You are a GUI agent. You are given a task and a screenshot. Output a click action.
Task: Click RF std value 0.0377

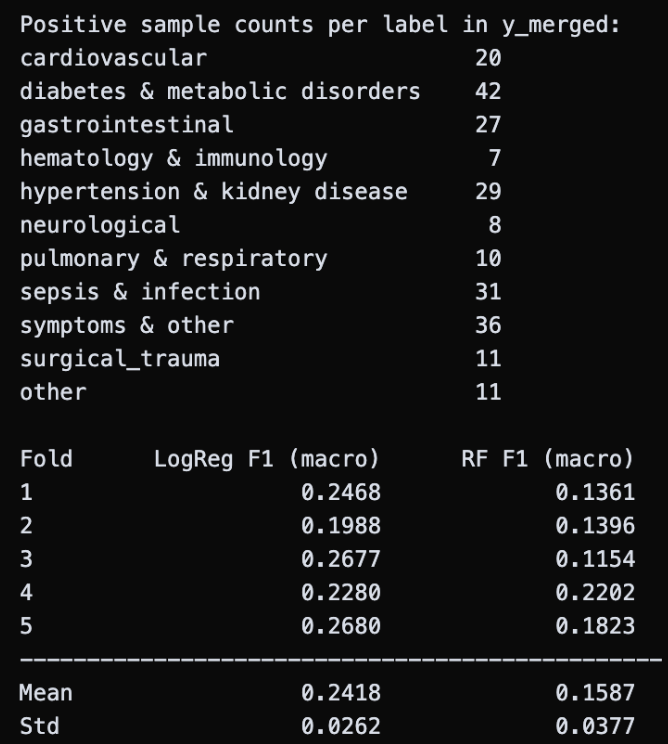point(595,726)
